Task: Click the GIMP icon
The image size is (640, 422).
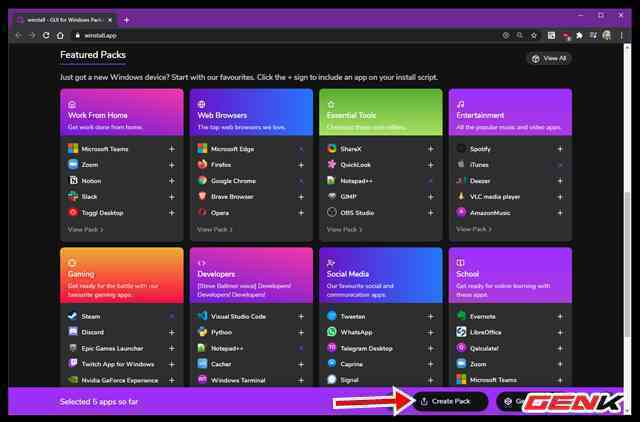Action: click(x=332, y=196)
